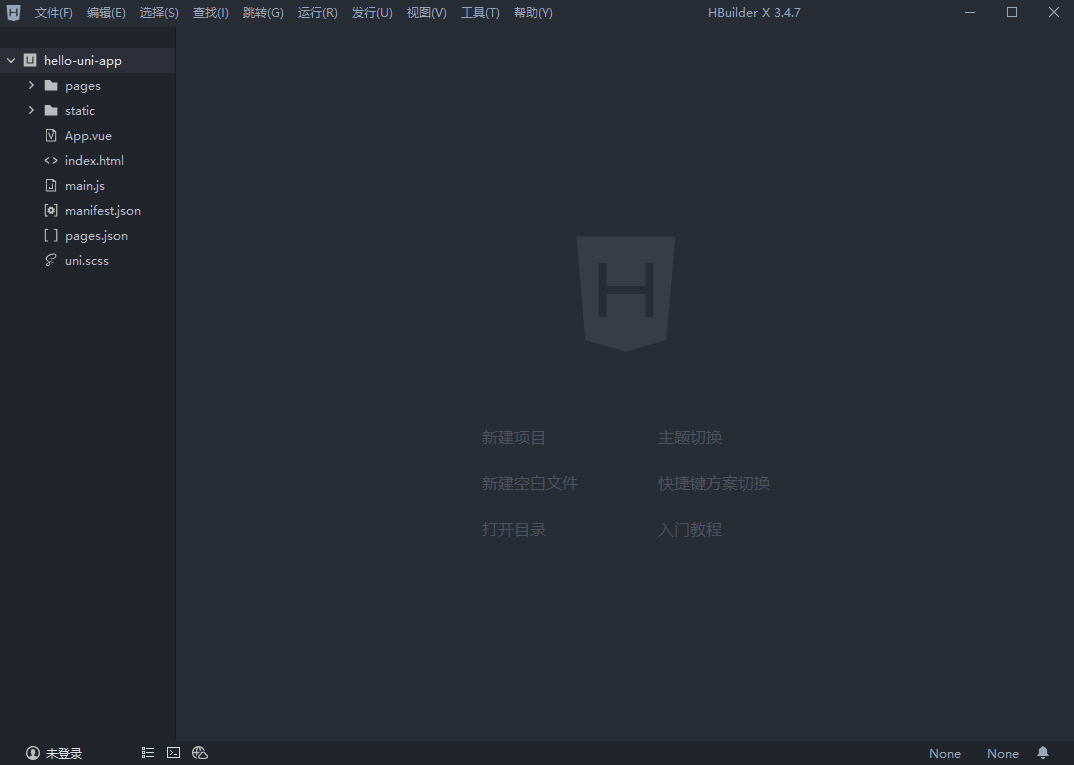
Task: Click the SCSS icon for uni.scss
Action: tap(51, 260)
